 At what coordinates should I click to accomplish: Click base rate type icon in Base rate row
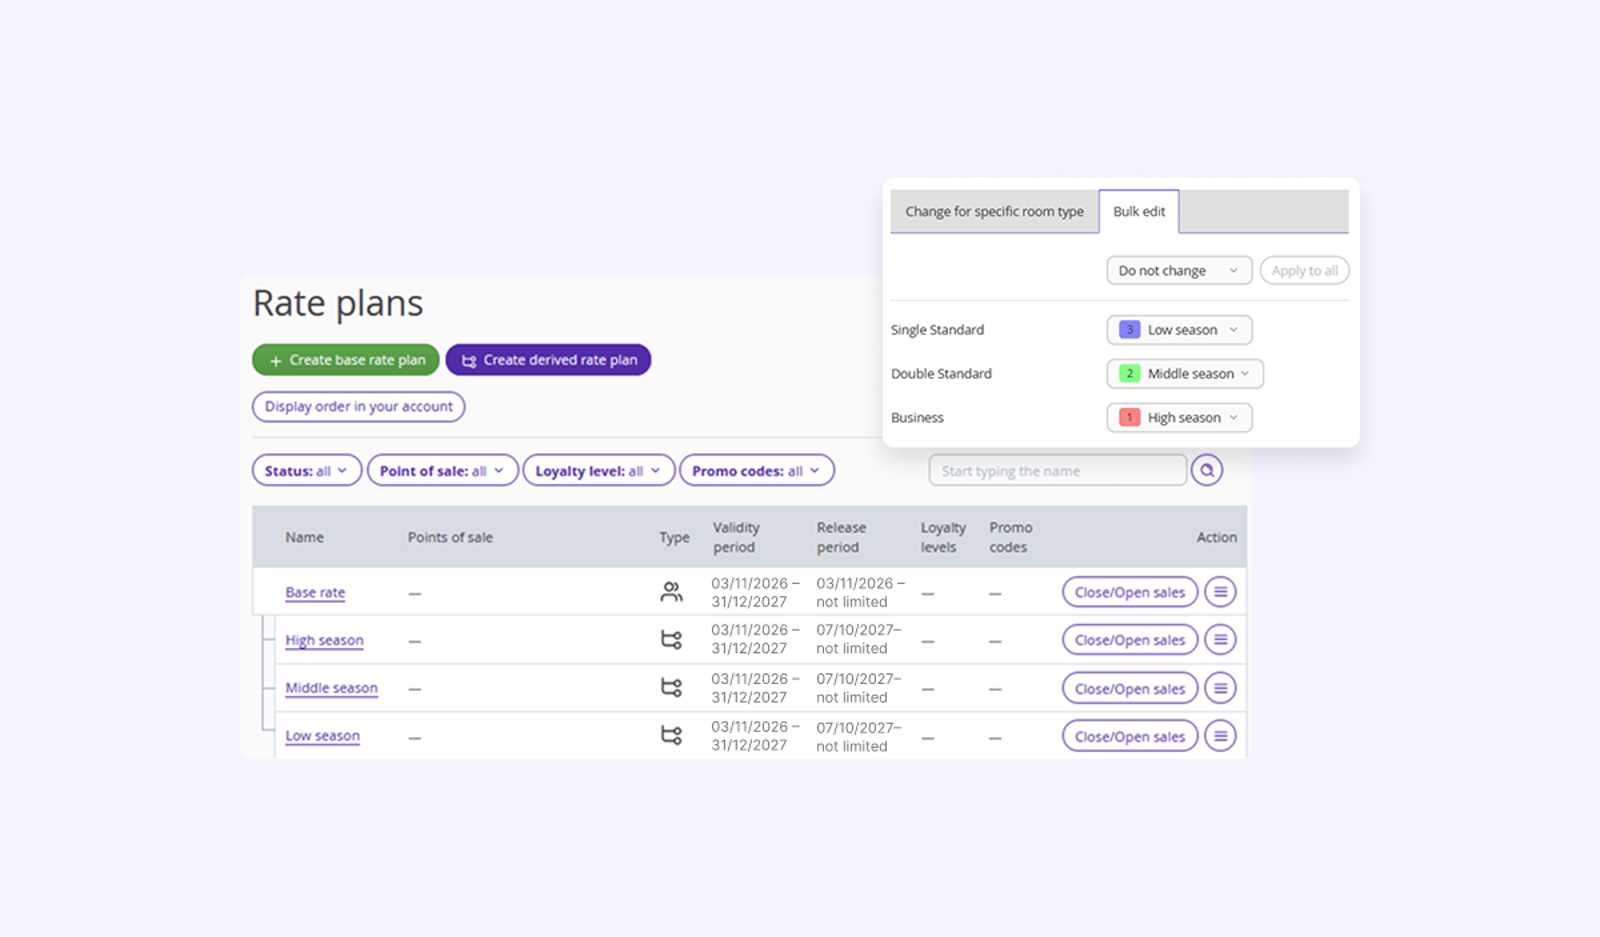[672, 592]
